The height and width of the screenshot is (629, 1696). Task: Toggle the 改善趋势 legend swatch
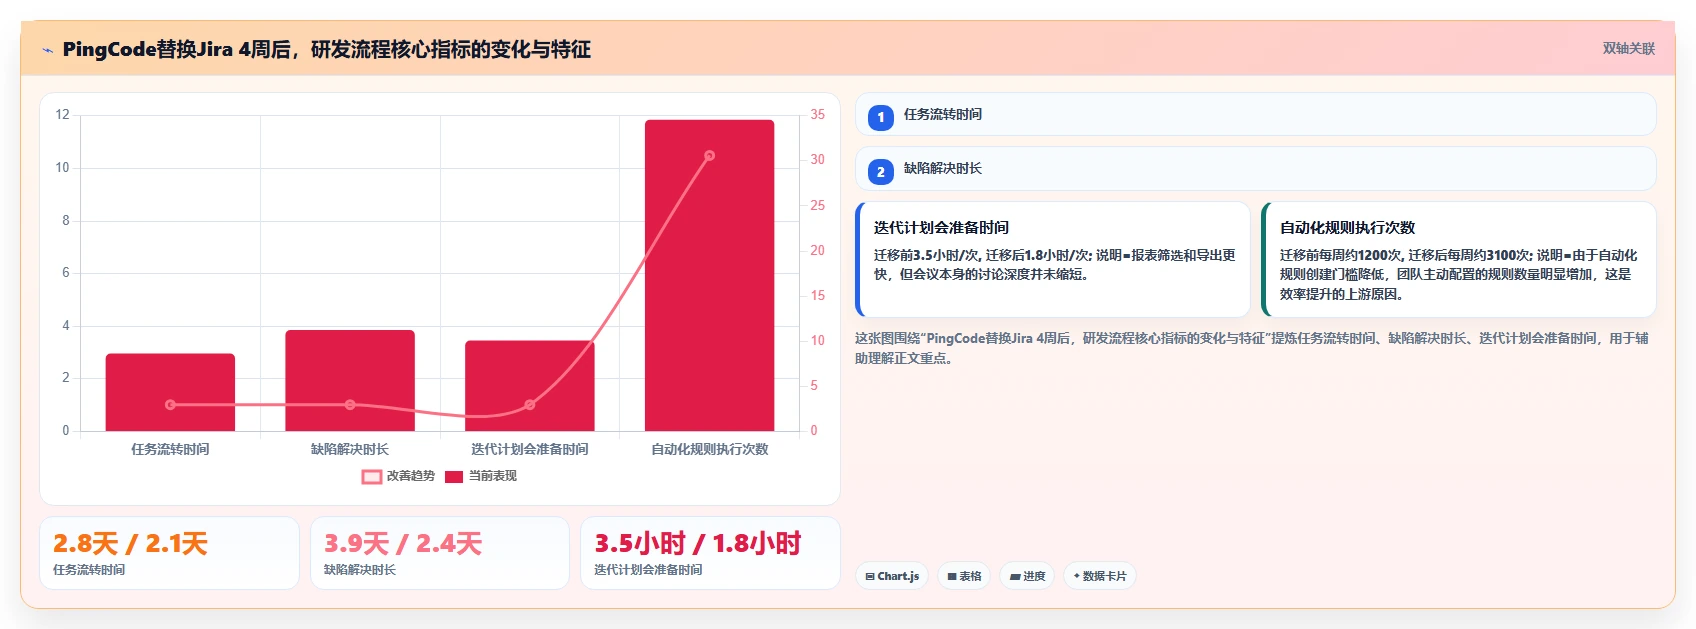pos(372,477)
